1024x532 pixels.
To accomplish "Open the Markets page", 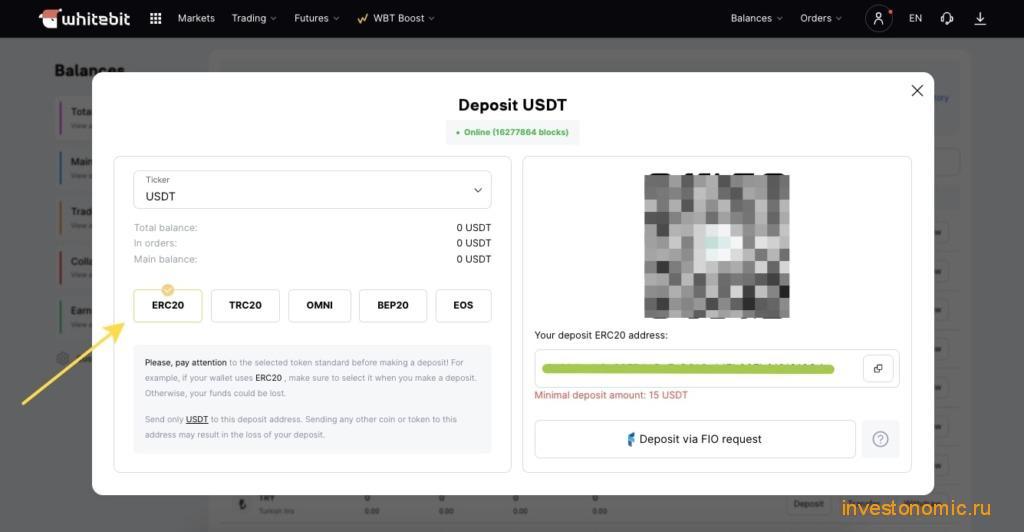I will point(196,18).
